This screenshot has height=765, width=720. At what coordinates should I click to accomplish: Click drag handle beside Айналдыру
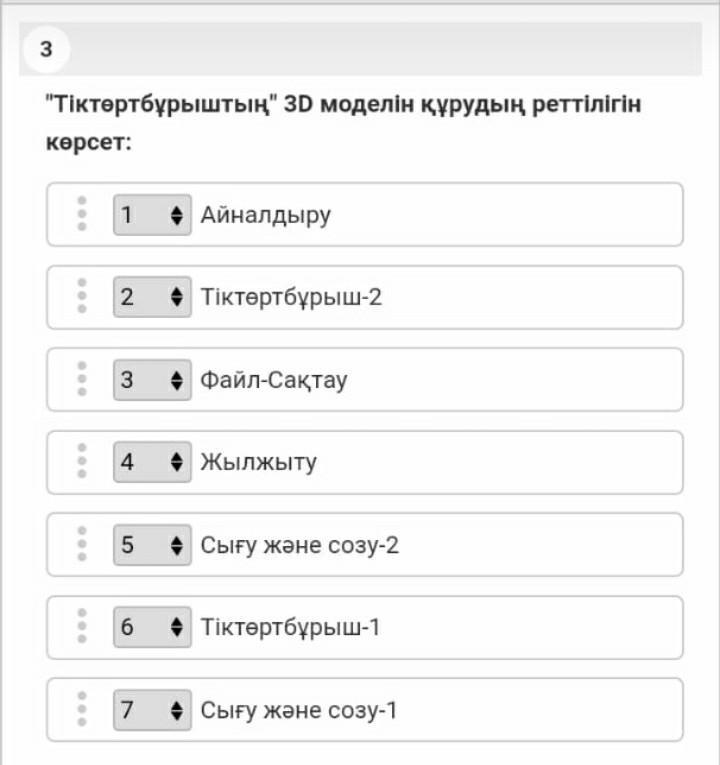pos(82,214)
